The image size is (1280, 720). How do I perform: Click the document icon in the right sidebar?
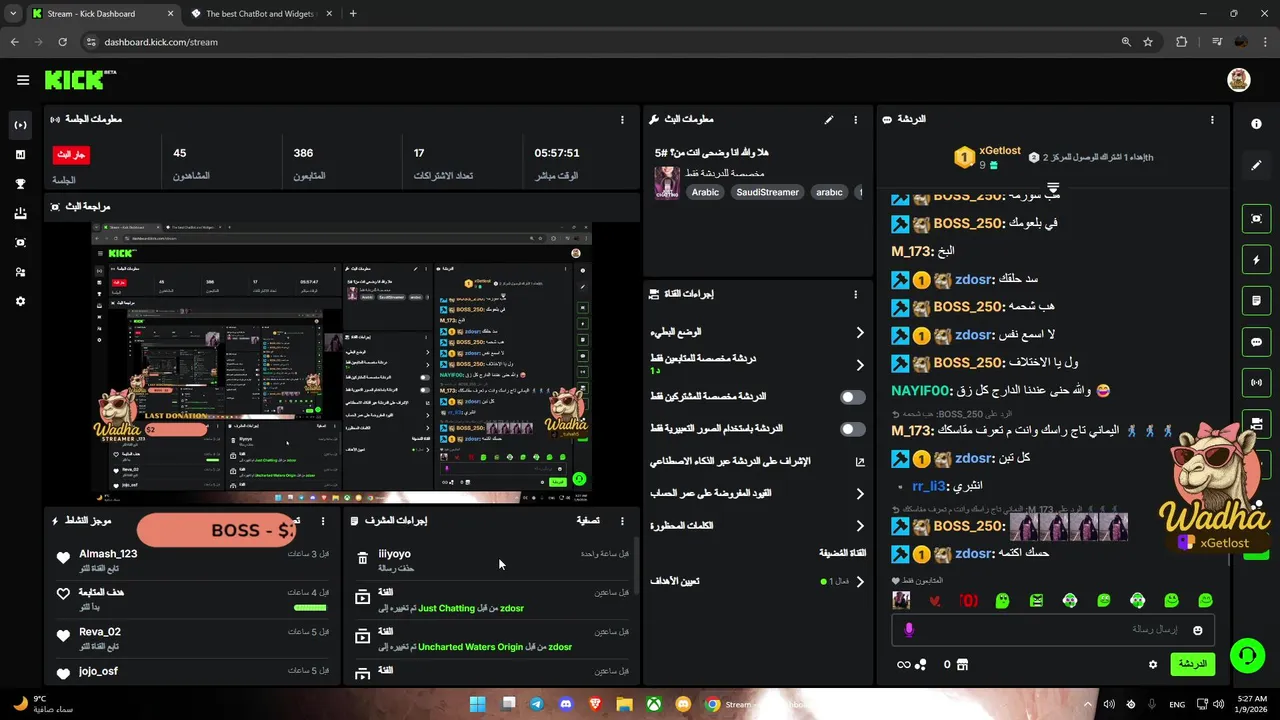(1256, 301)
